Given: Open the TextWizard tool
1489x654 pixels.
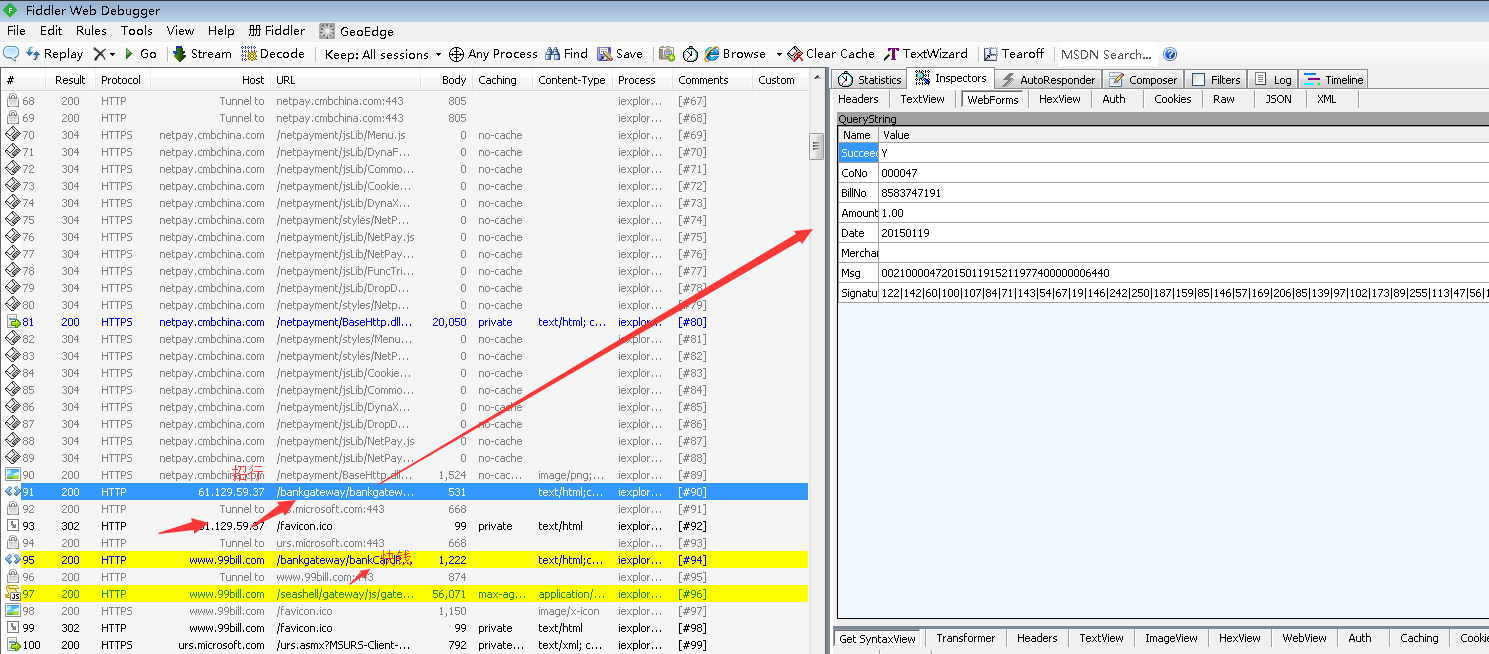Looking at the screenshot, I should pyautogui.click(x=926, y=54).
